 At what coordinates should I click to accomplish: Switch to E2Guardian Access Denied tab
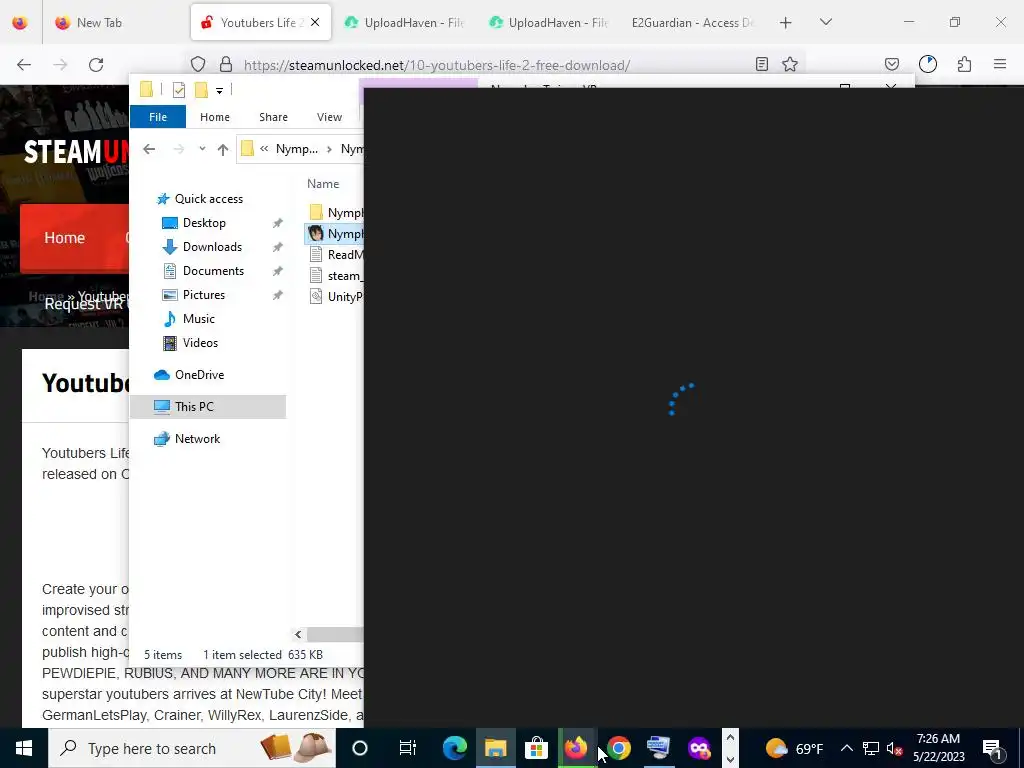[x=692, y=23]
